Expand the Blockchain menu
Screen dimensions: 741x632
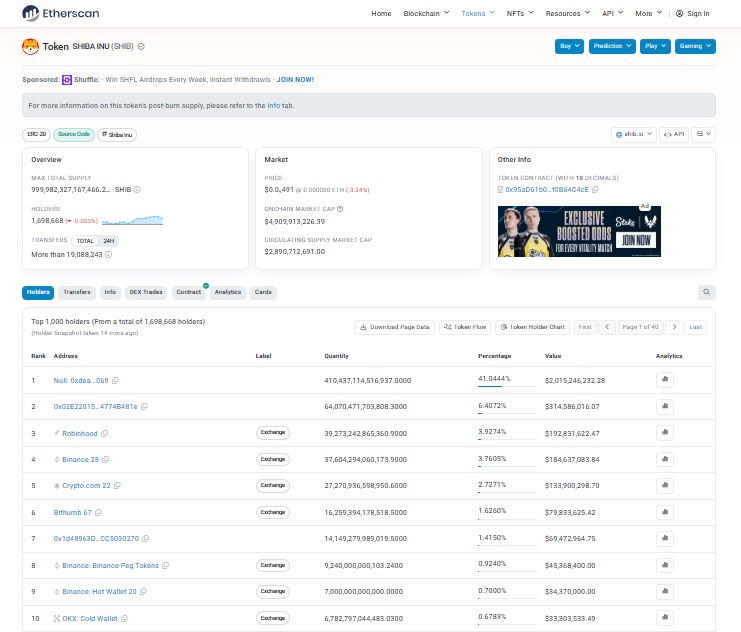point(426,13)
